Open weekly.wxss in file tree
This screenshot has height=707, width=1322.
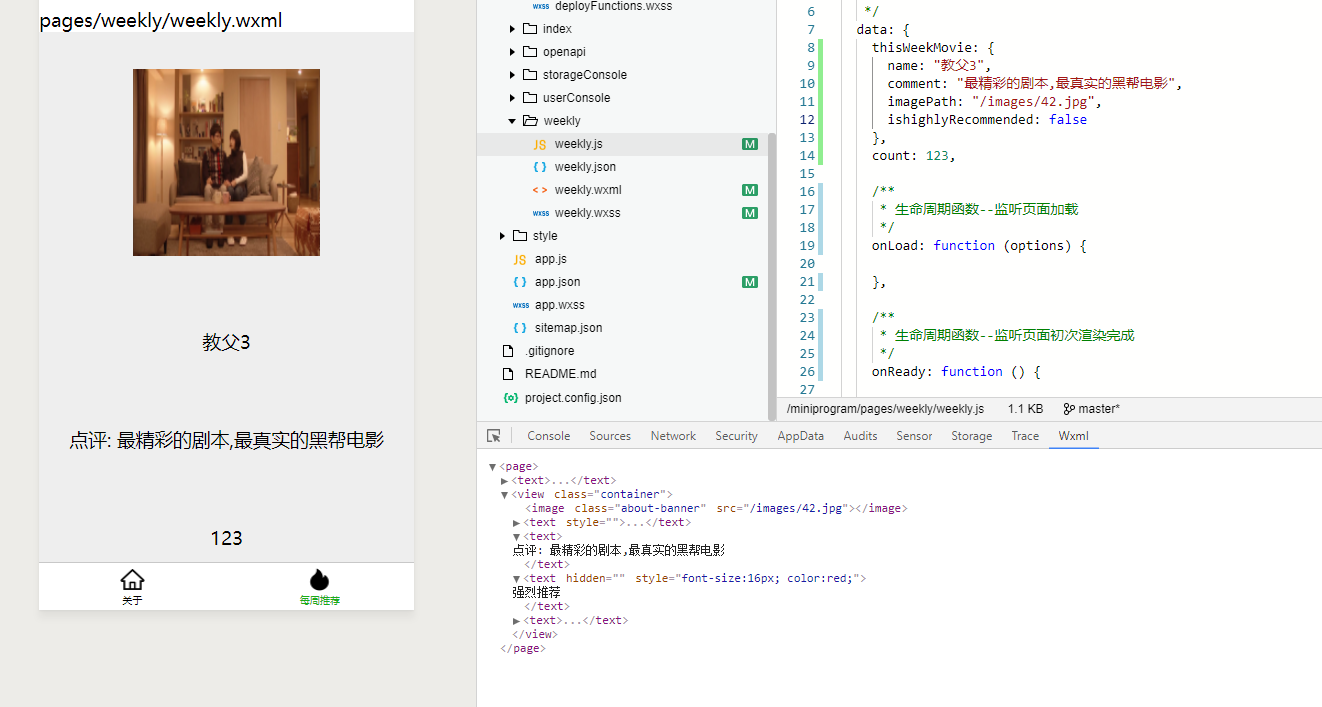pos(587,213)
